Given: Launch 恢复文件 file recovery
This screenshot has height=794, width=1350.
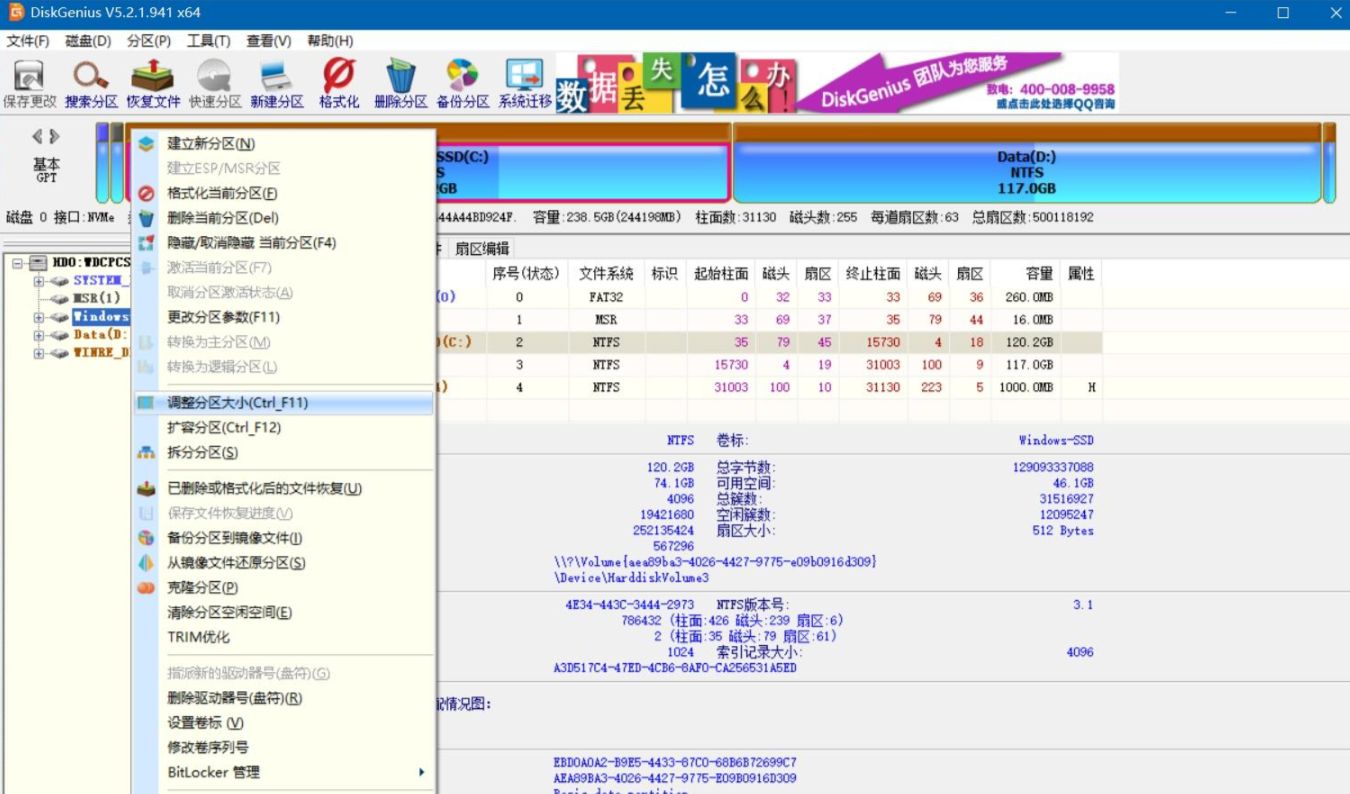Looking at the screenshot, I should (152, 80).
